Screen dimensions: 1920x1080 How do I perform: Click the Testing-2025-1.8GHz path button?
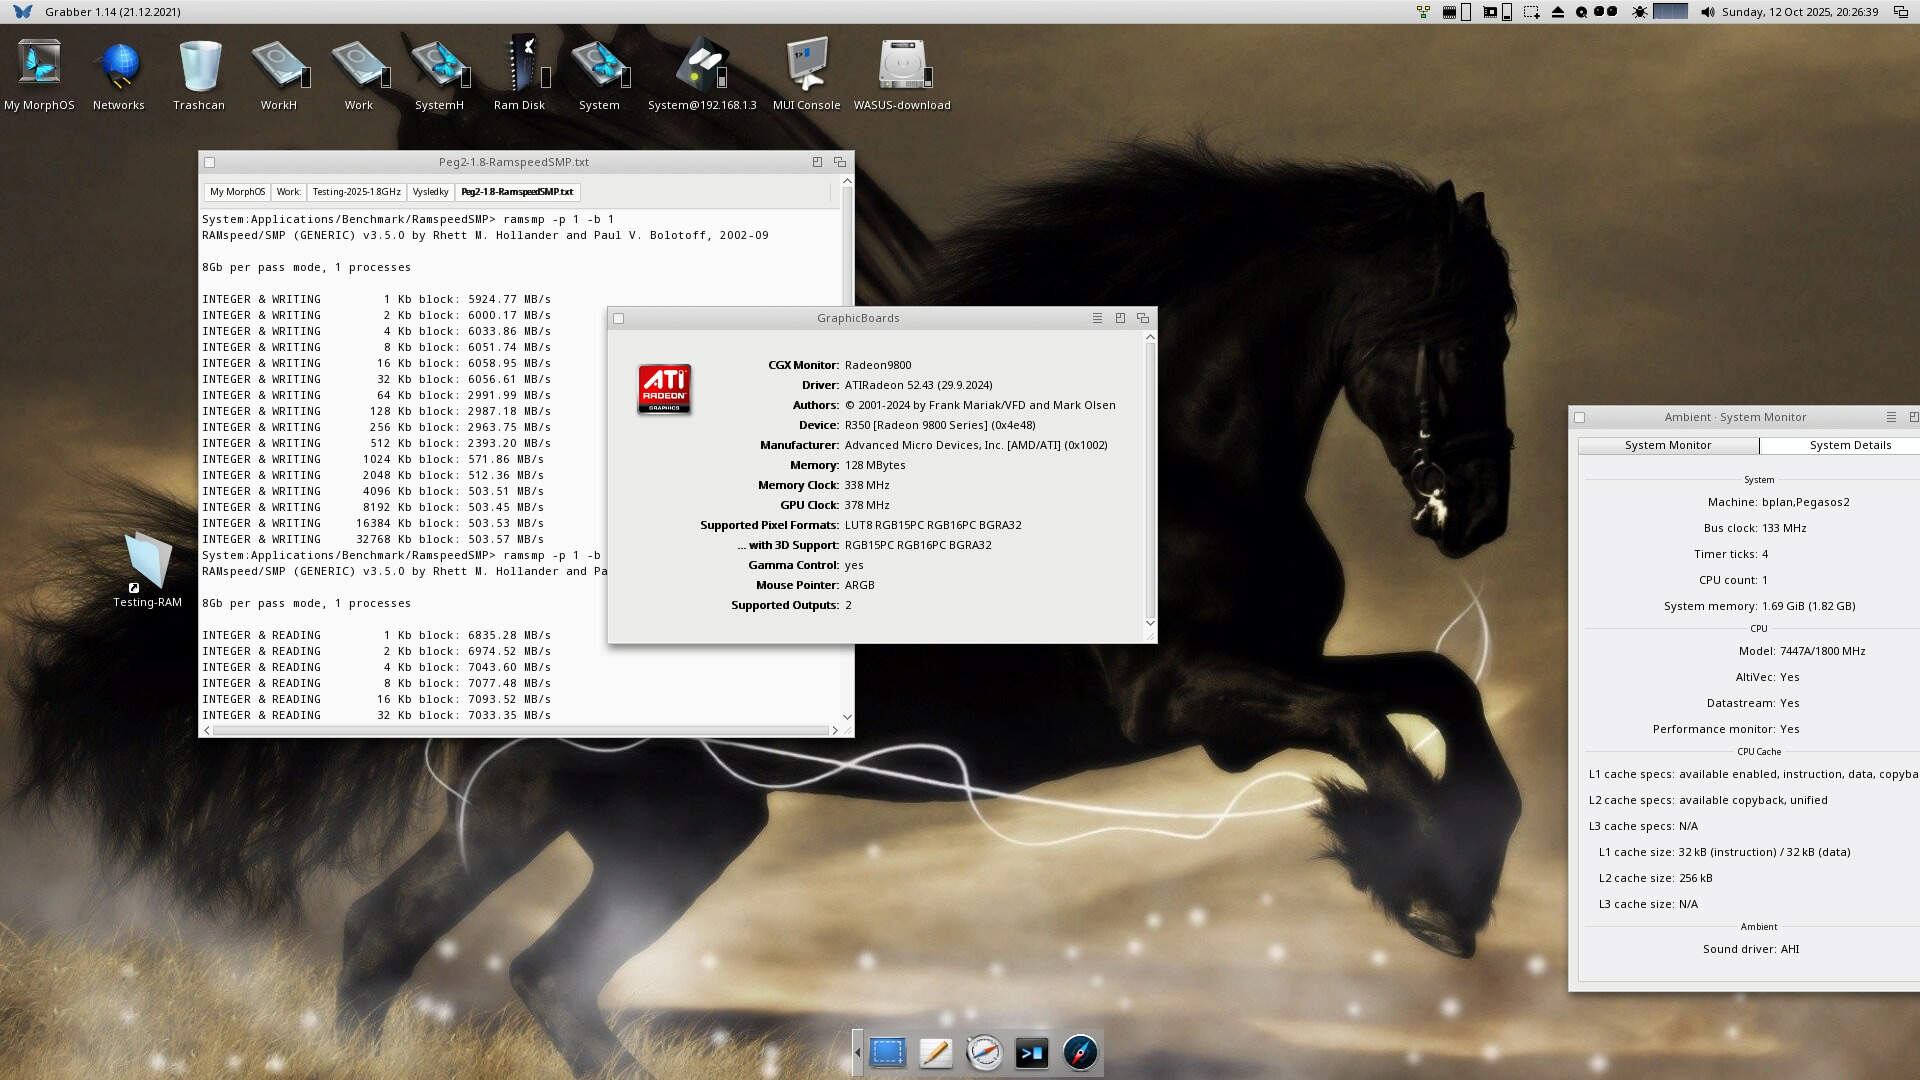(356, 192)
